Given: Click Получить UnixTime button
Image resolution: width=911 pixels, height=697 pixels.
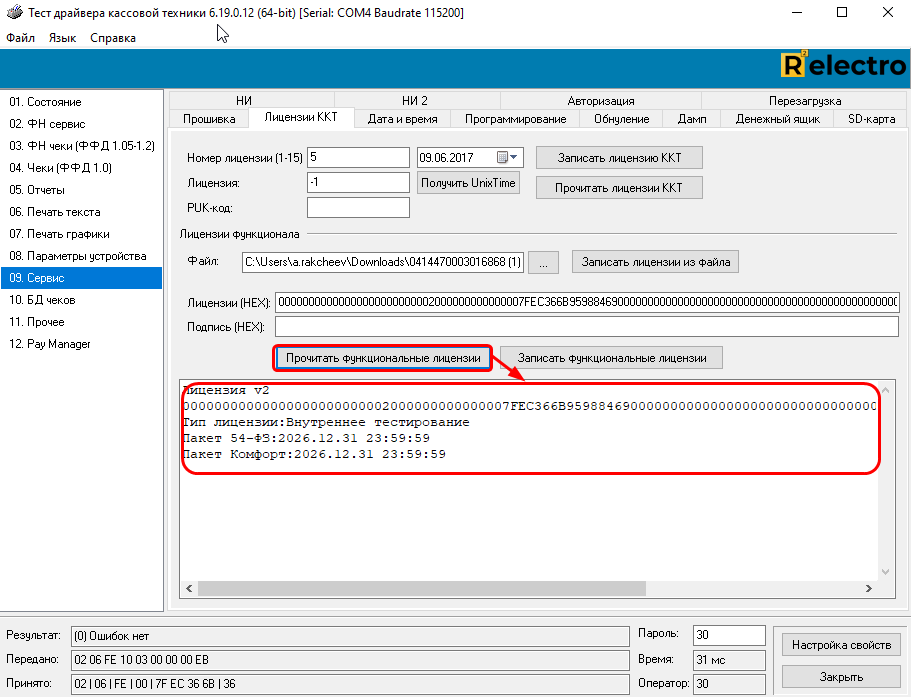Looking at the screenshot, I should [x=468, y=183].
